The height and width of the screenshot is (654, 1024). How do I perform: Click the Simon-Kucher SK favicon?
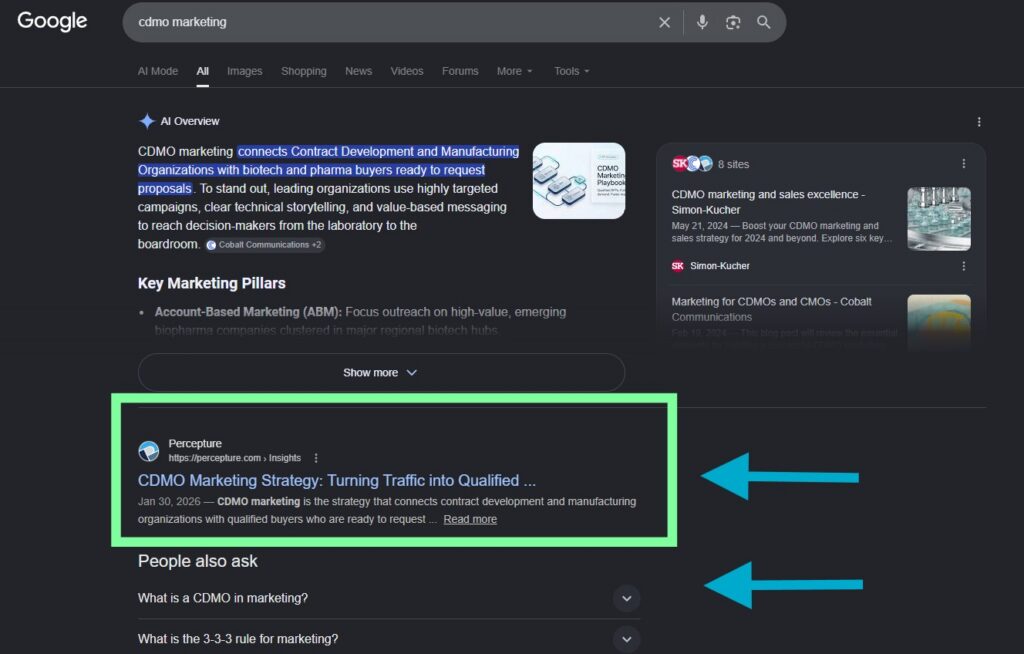tap(678, 266)
